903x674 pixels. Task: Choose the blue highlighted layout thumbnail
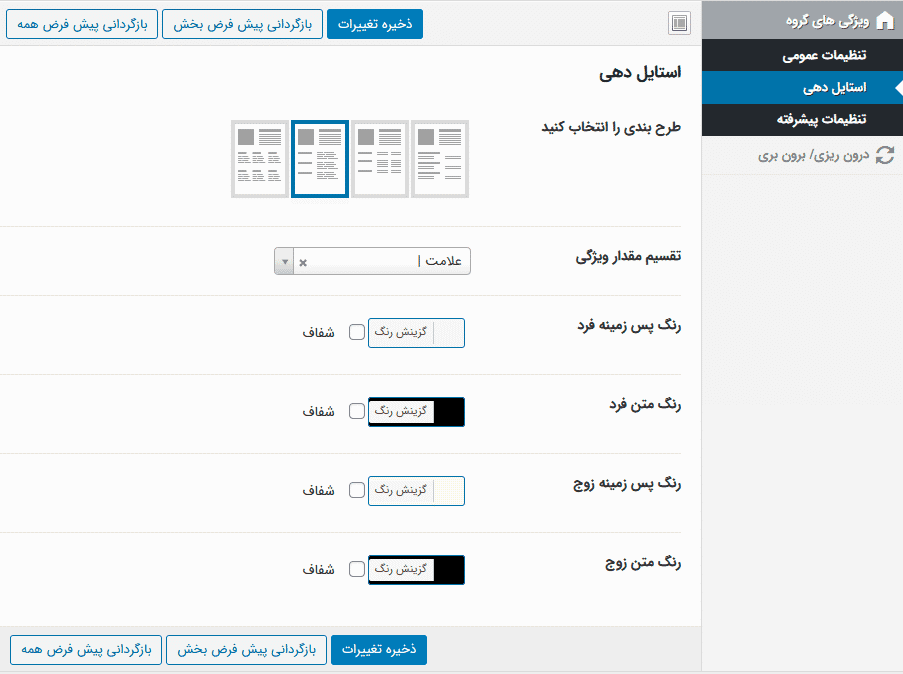click(320, 159)
